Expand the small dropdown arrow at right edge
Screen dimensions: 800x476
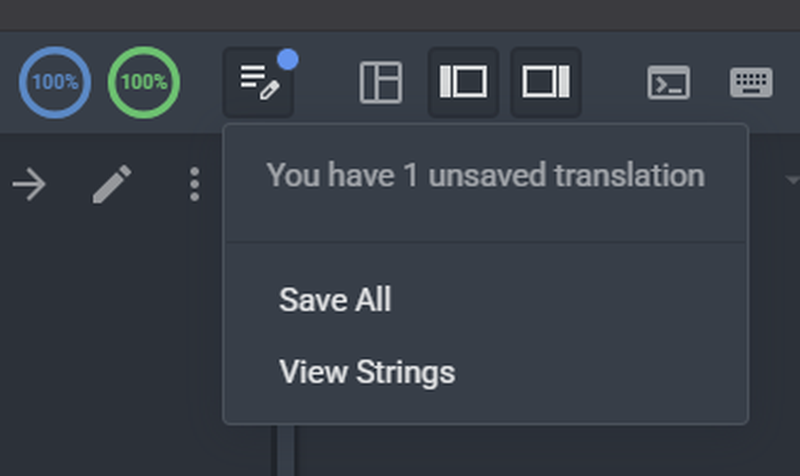(x=792, y=180)
